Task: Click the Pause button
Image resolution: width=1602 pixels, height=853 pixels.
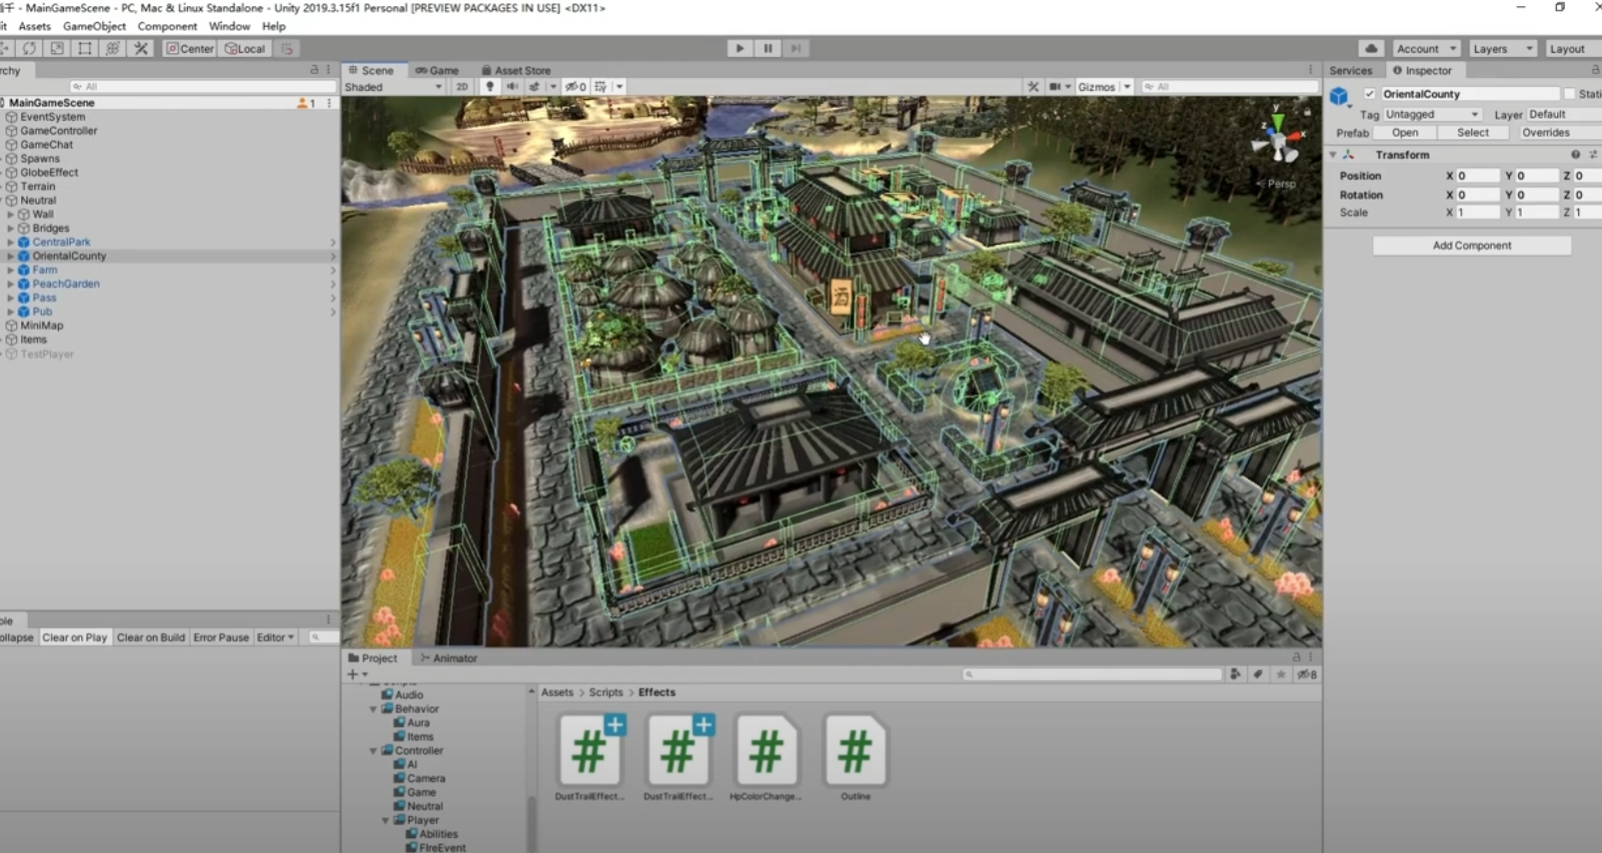Action: click(x=768, y=48)
